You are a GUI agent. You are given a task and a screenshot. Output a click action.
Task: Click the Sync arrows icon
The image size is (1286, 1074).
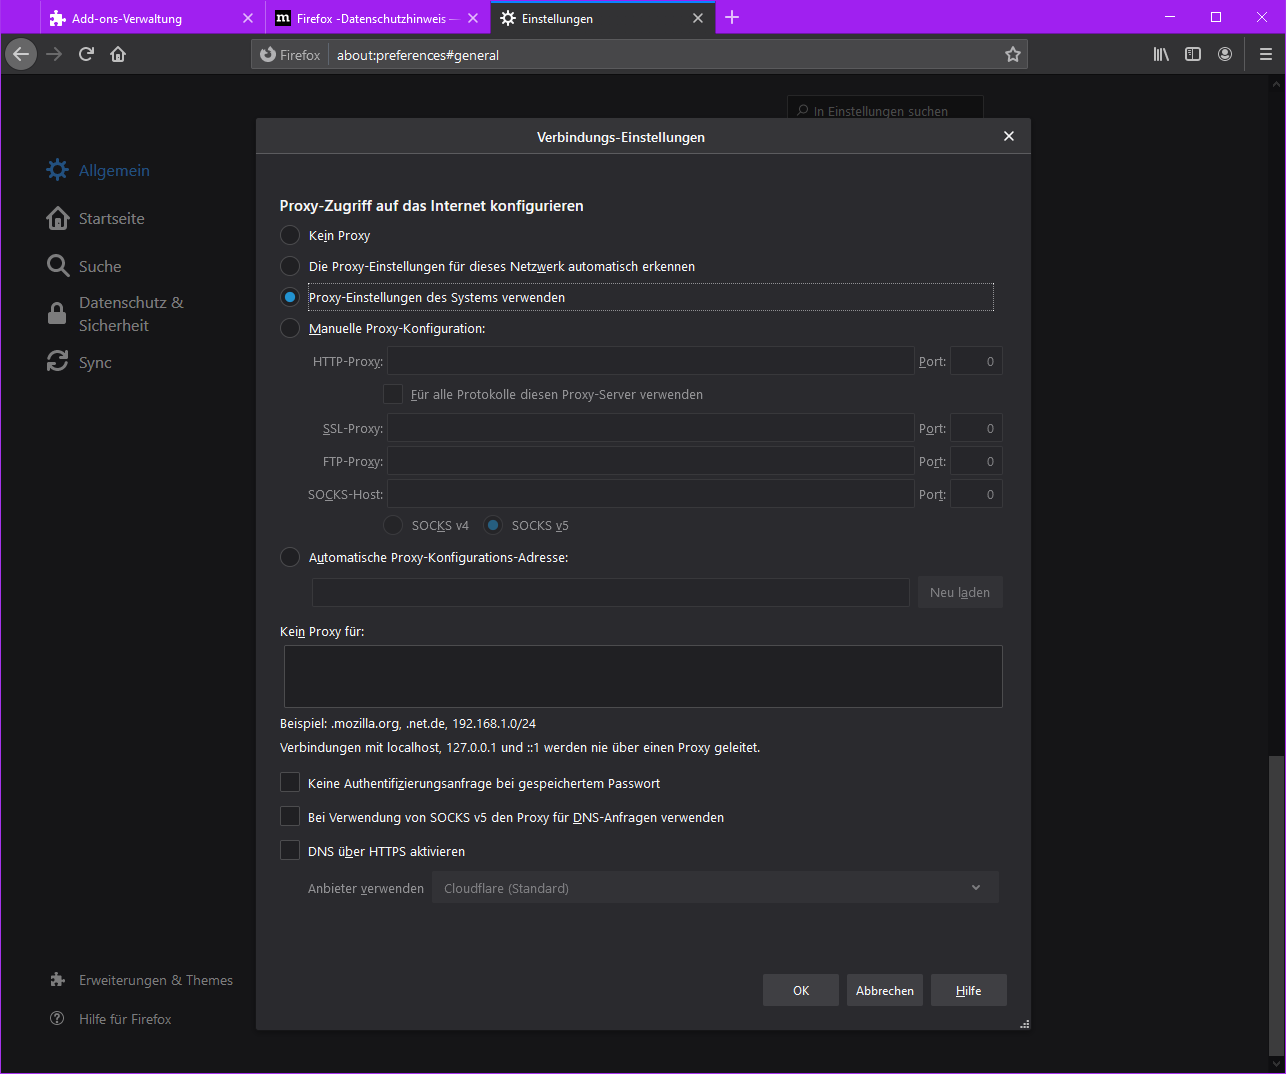(x=58, y=362)
